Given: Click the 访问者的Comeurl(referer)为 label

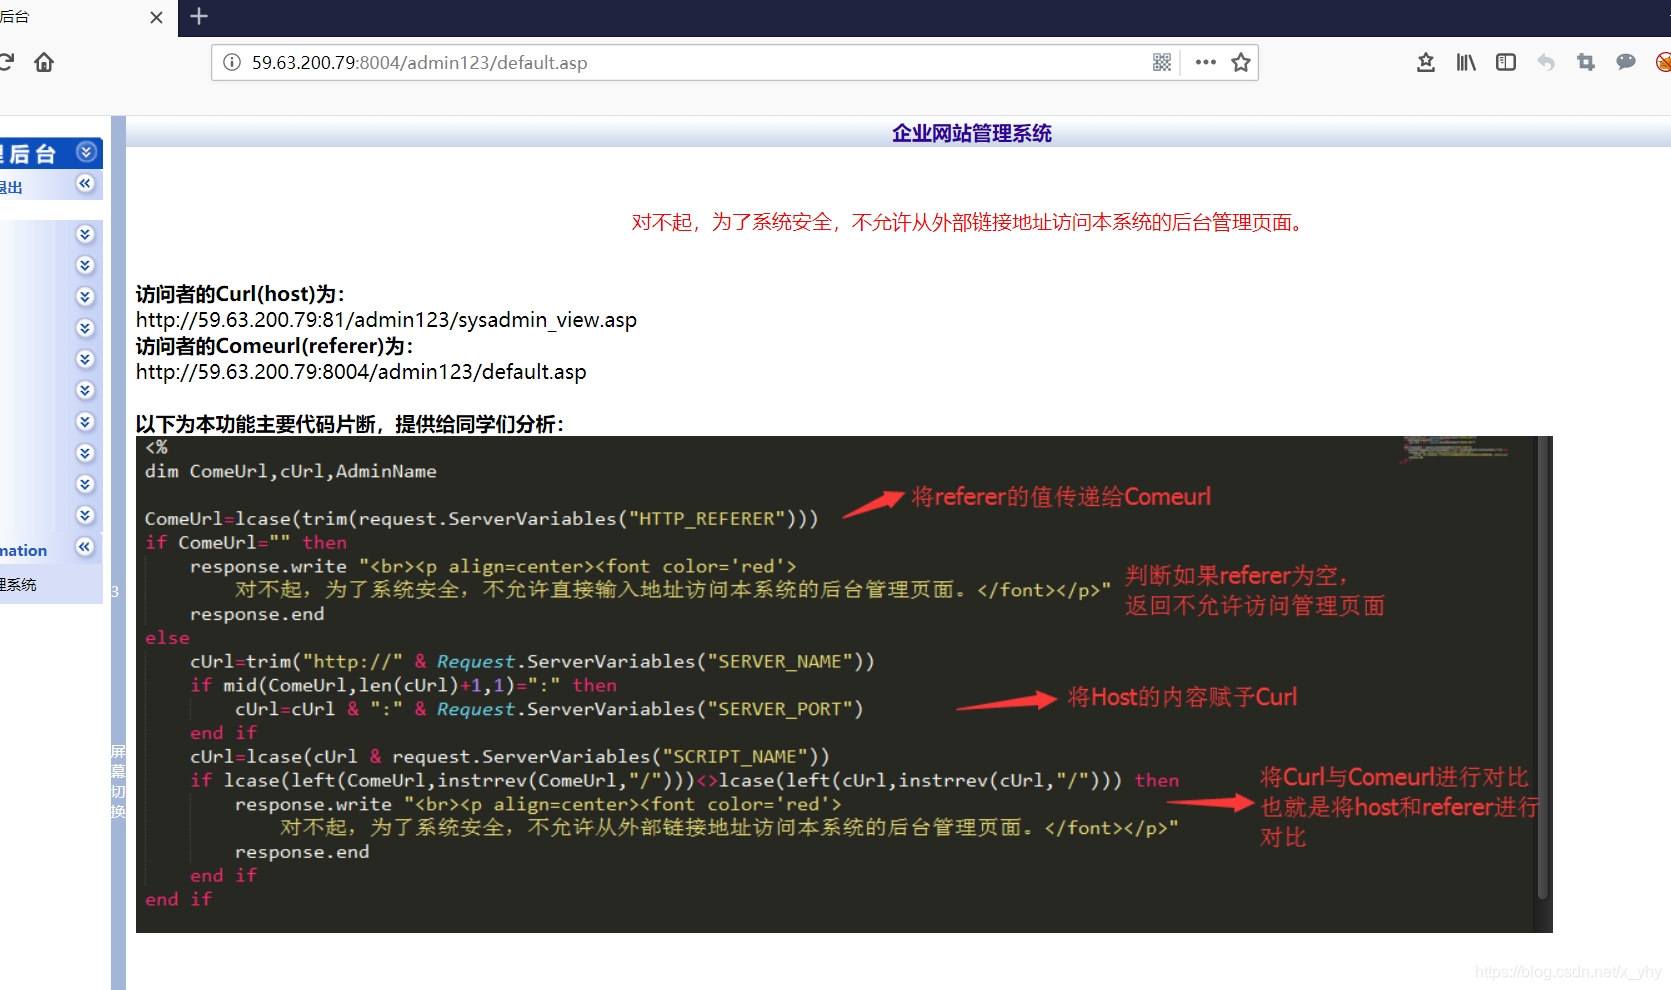Looking at the screenshot, I should point(275,346).
